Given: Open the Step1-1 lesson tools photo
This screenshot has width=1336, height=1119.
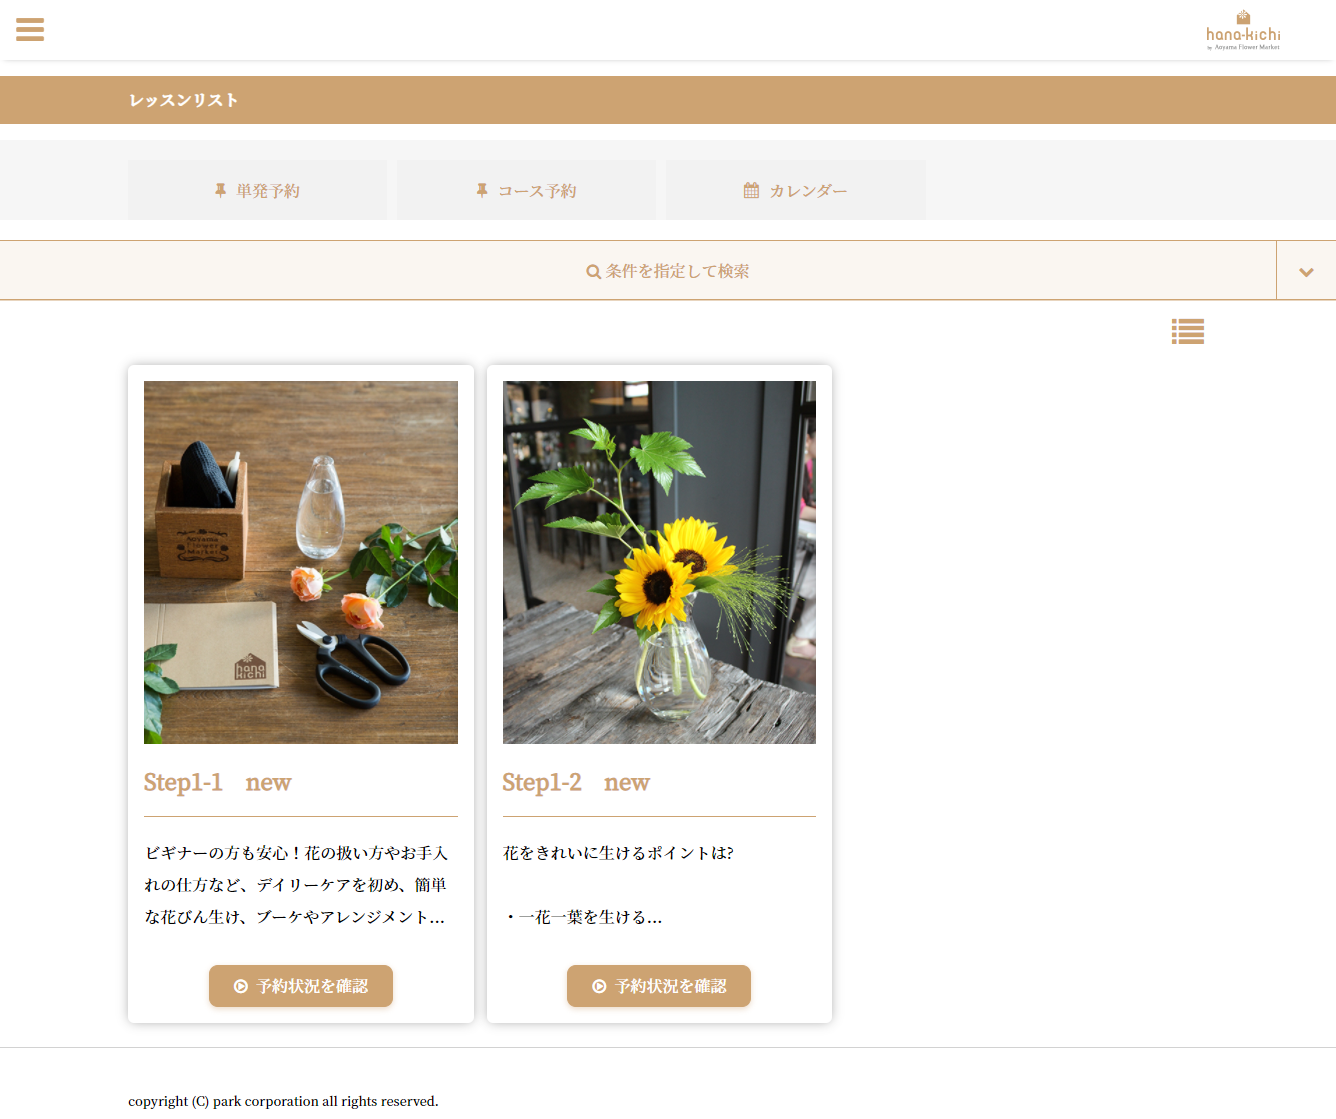Looking at the screenshot, I should point(301,562).
